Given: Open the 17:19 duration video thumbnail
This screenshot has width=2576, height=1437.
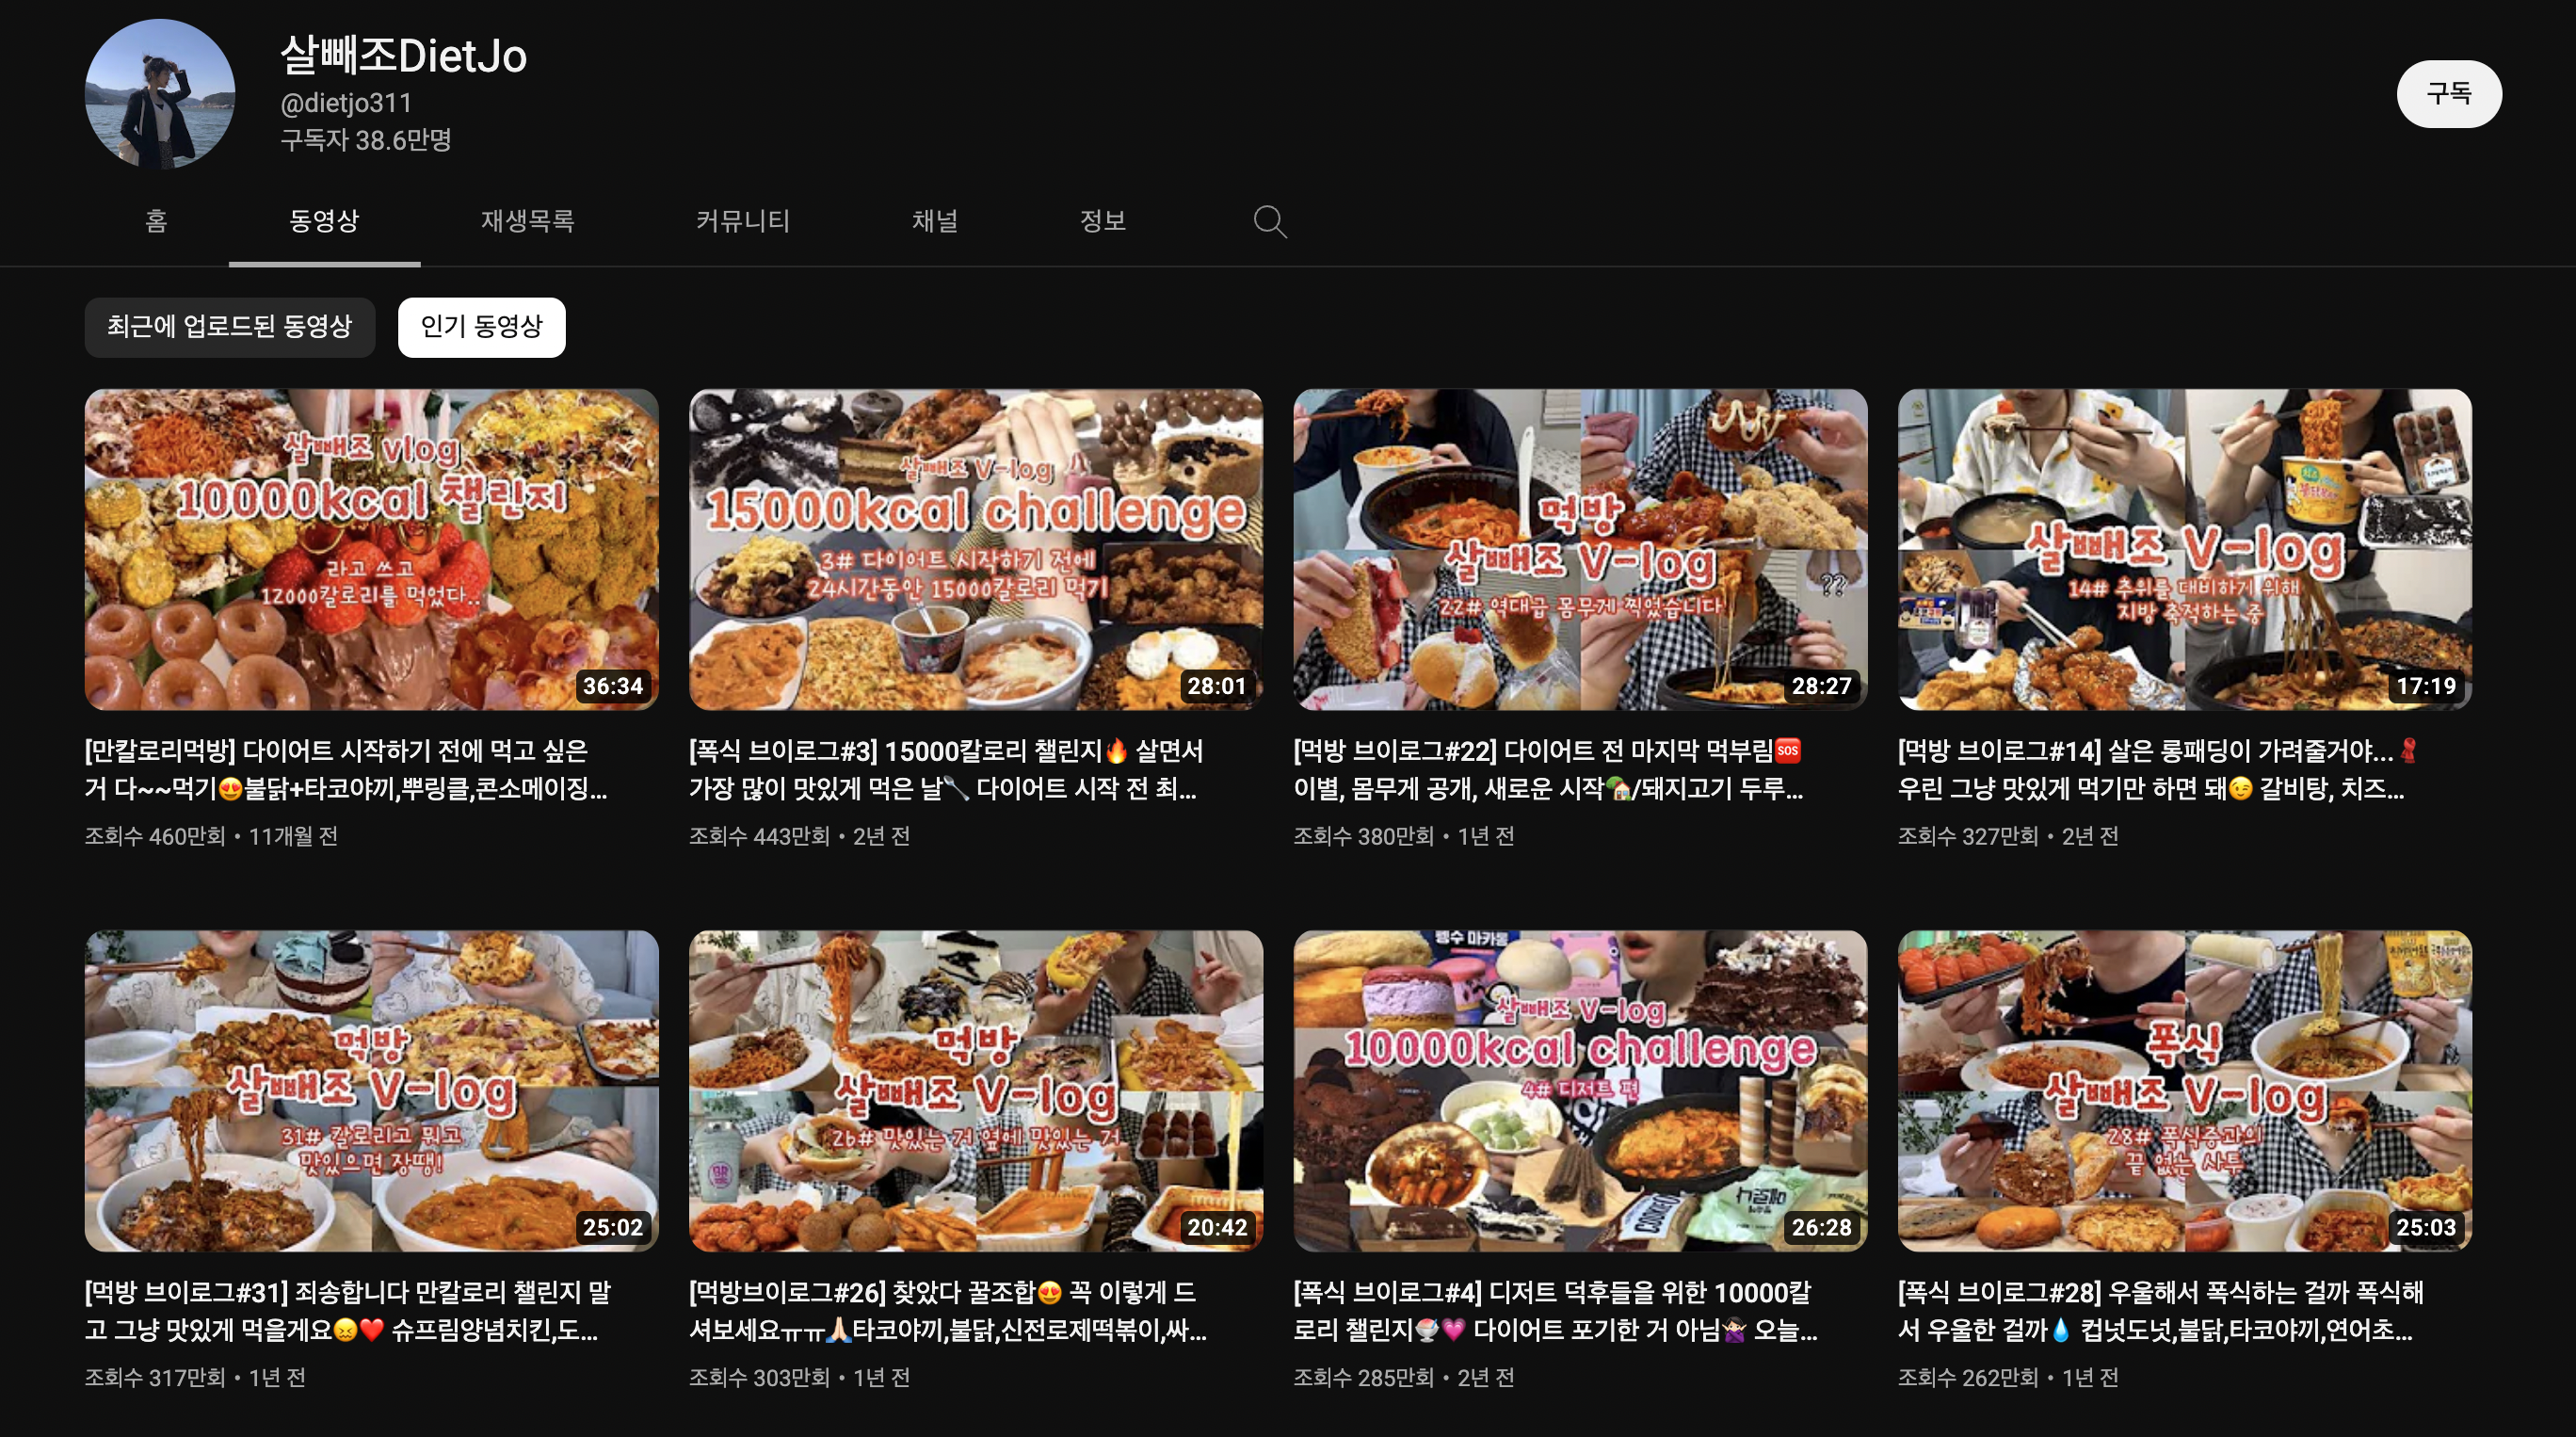Looking at the screenshot, I should [x=2184, y=549].
